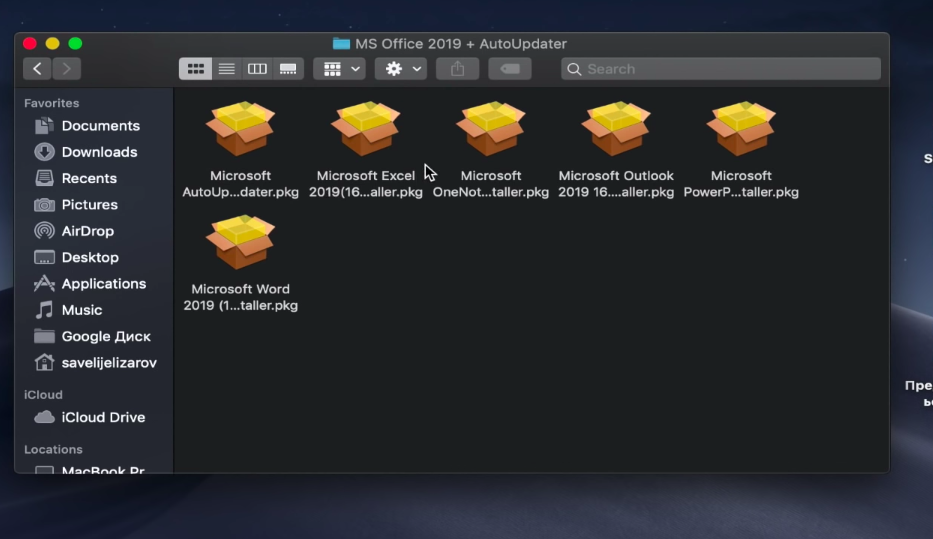This screenshot has height=539, width=933.
Task: Click the window title folder icon
Action: (341, 43)
